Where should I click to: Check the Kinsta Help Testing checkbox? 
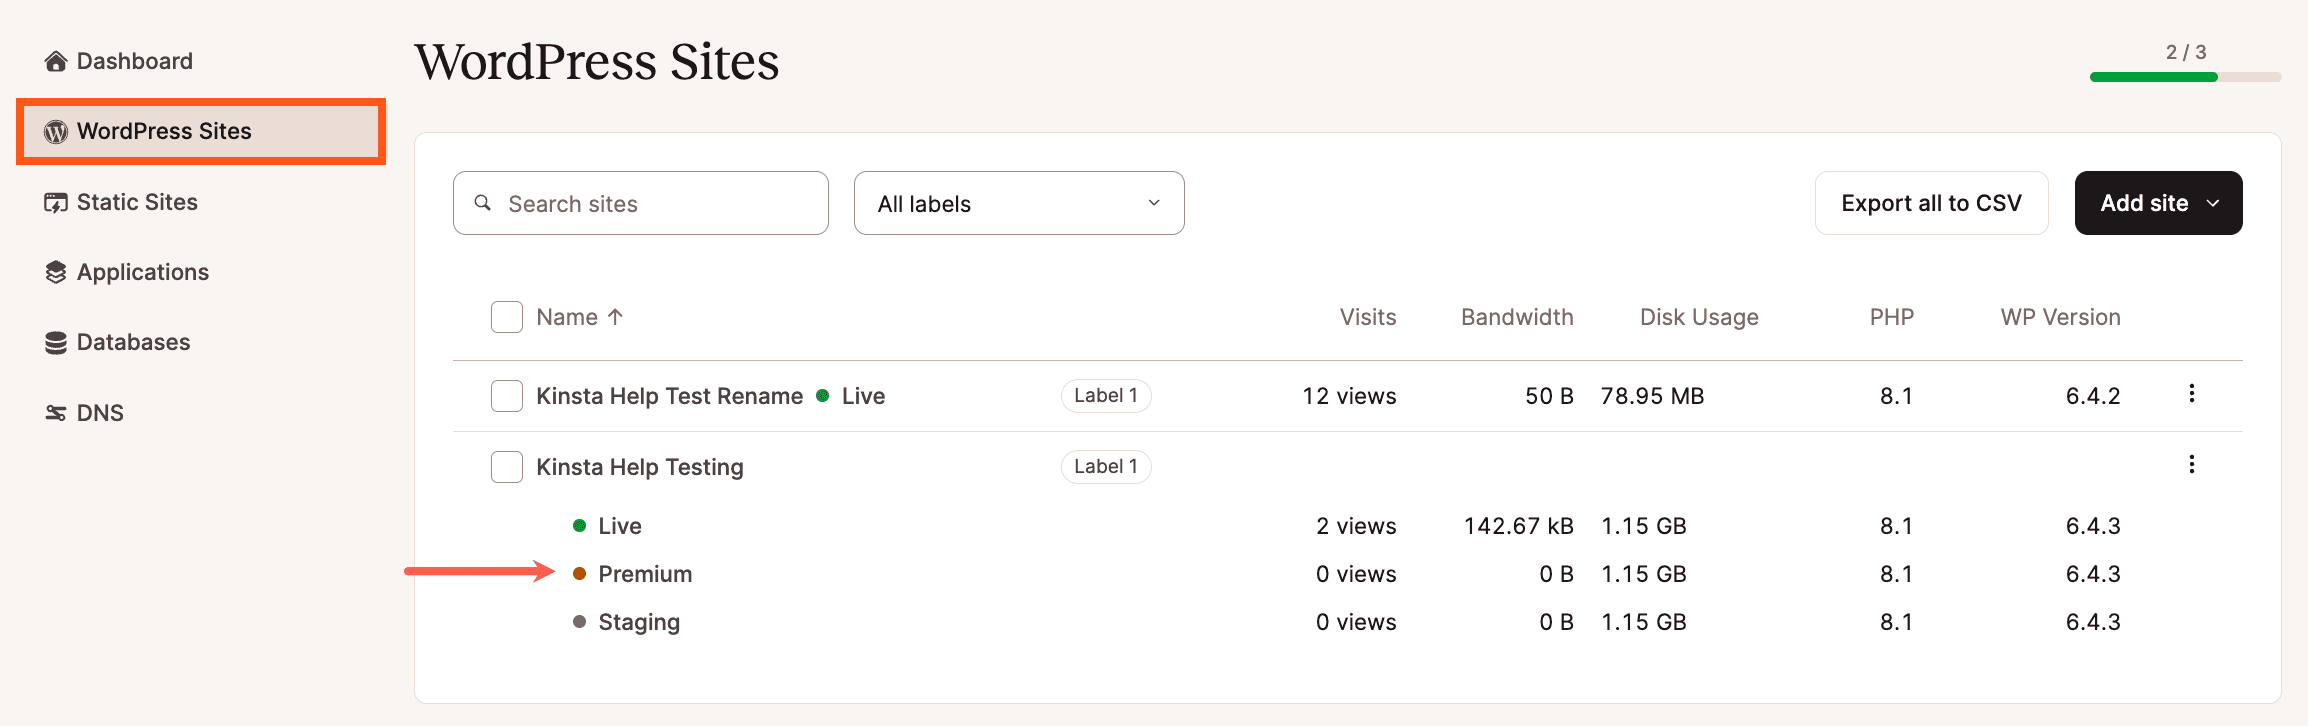tap(507, 467)
